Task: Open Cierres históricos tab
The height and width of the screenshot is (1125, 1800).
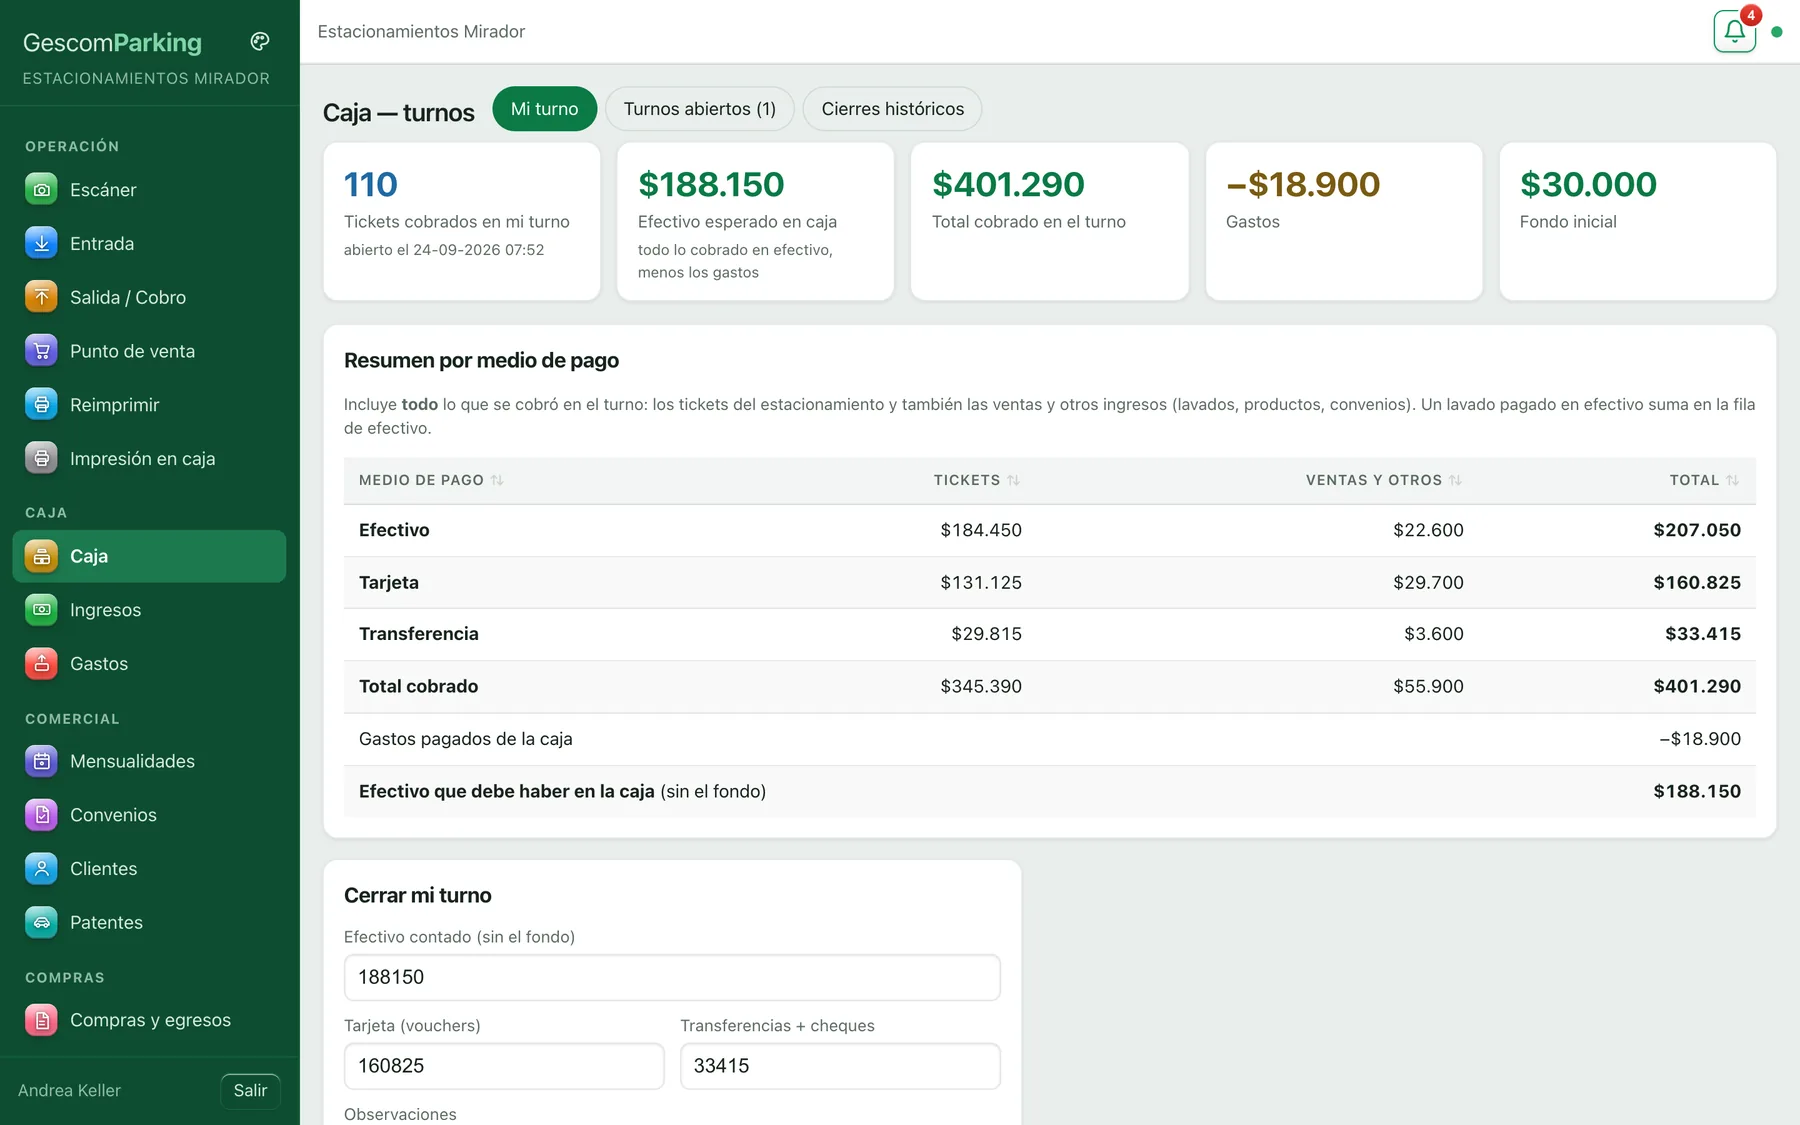Action: (x=892, y=109)
